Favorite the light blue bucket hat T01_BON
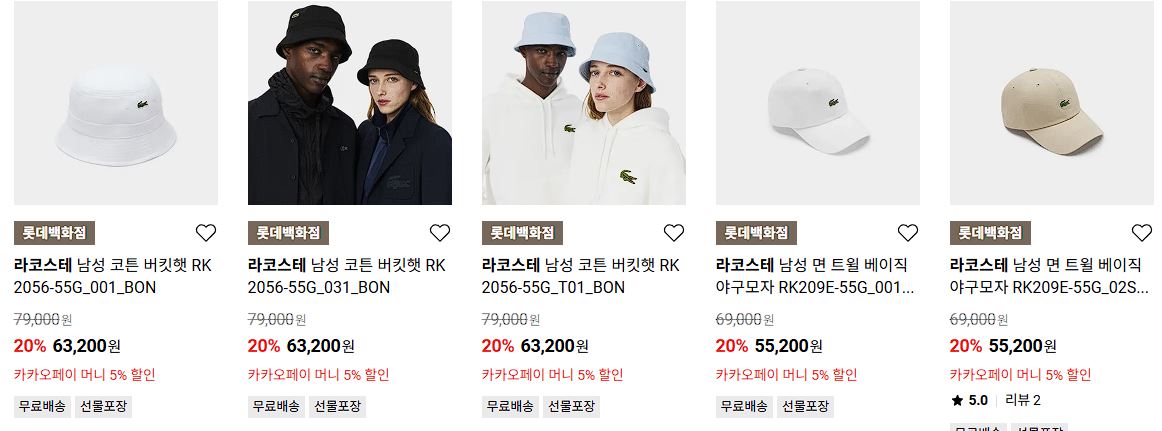The width and height of the screenshot is (1162, 431). click(x=674, y=233)
